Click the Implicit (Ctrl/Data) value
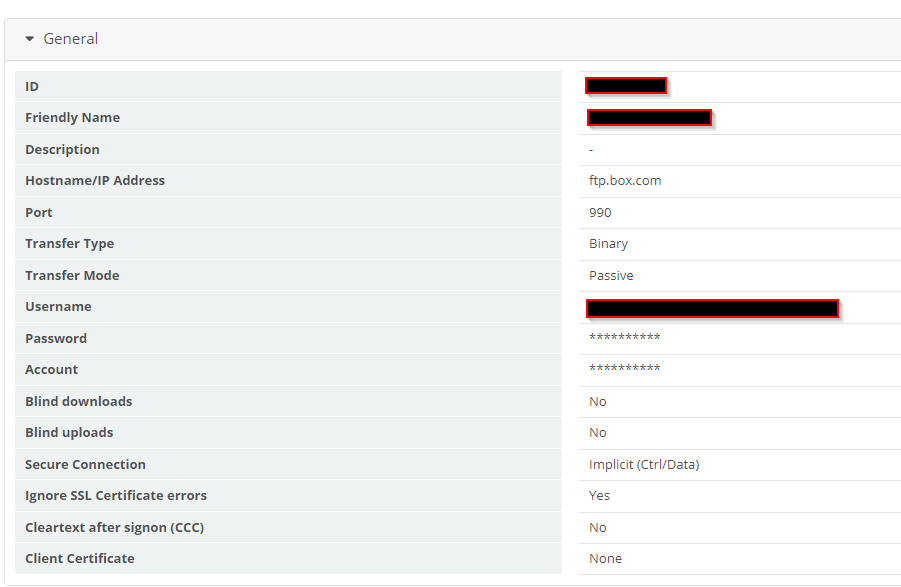The height and width of the screenshot is (587, 901). [644, 465]
